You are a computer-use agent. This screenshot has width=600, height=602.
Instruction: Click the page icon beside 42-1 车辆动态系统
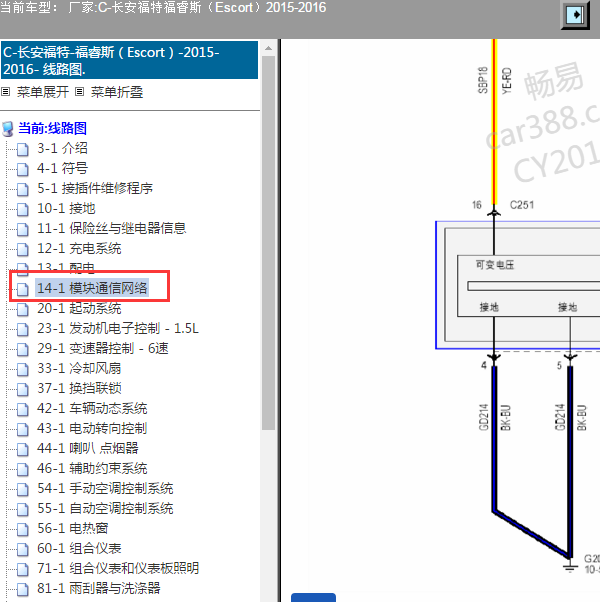point(23,409)
